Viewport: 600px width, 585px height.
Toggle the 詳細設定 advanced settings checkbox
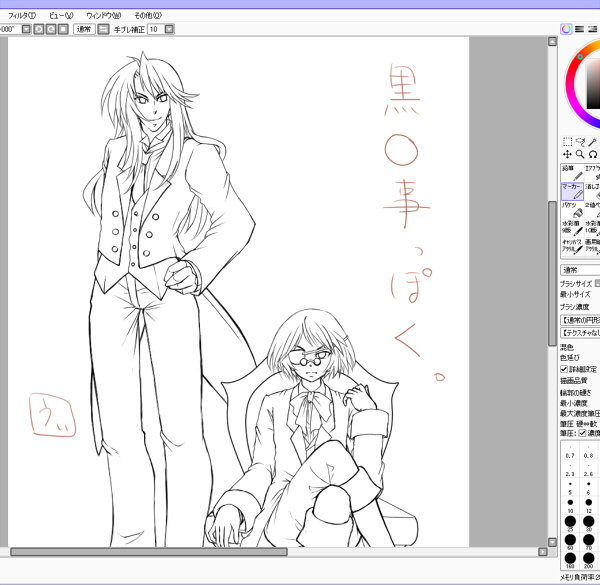click(x=564, y=369)
